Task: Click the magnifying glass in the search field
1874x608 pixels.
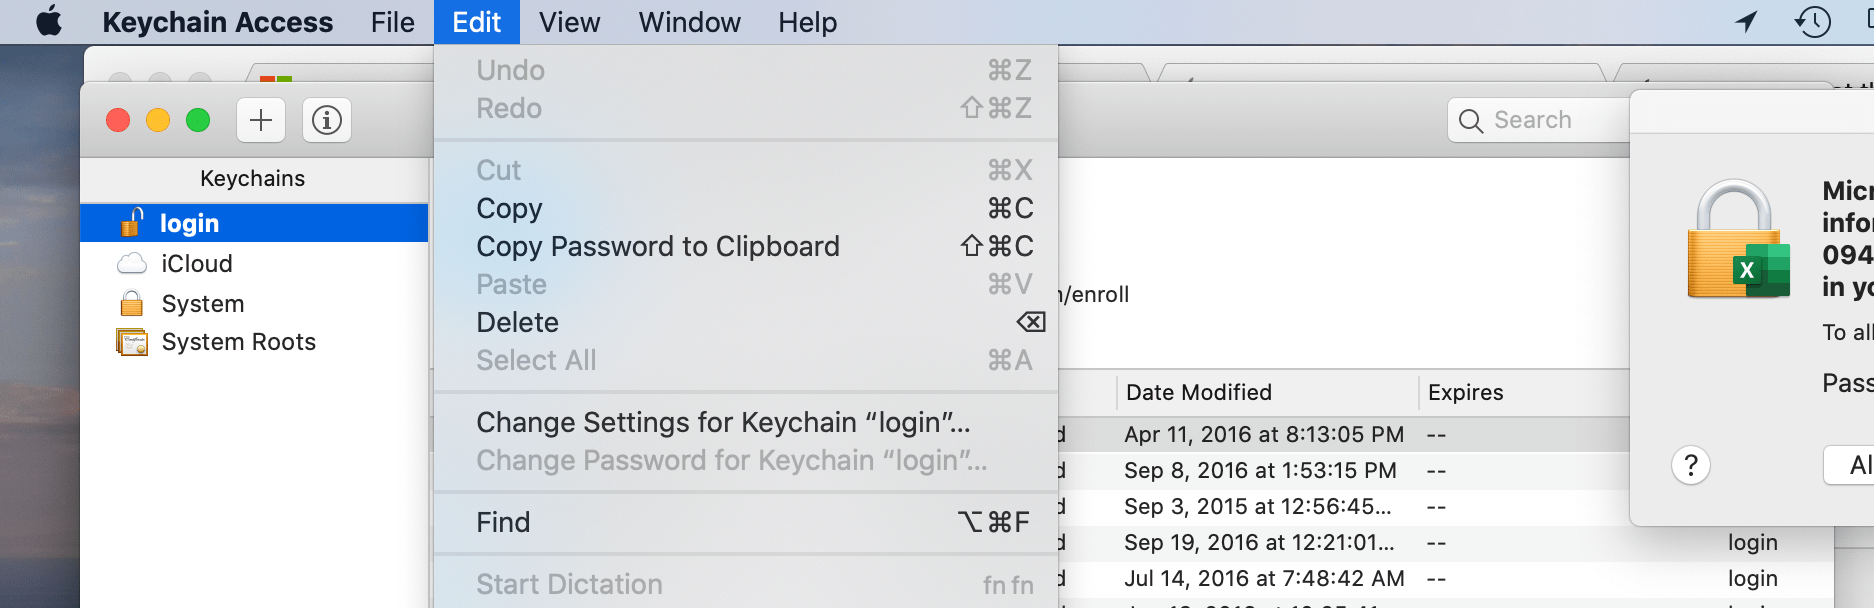Action: (1470, 119)
